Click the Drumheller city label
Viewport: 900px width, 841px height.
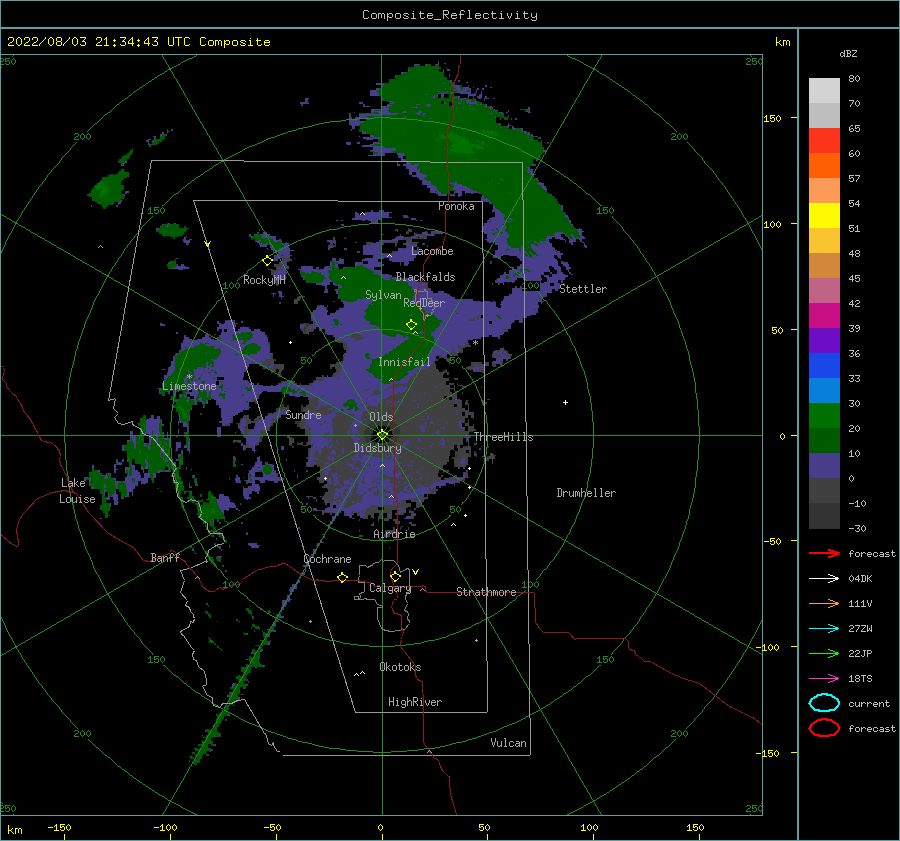point(586,493)
